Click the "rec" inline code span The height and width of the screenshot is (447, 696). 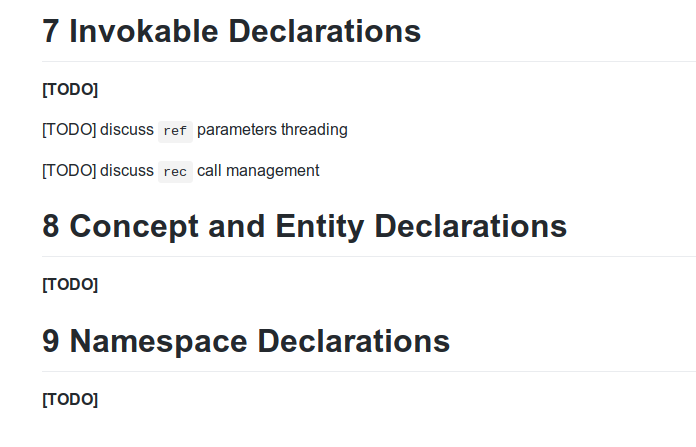pyautogui.click(x=175, y=171)
